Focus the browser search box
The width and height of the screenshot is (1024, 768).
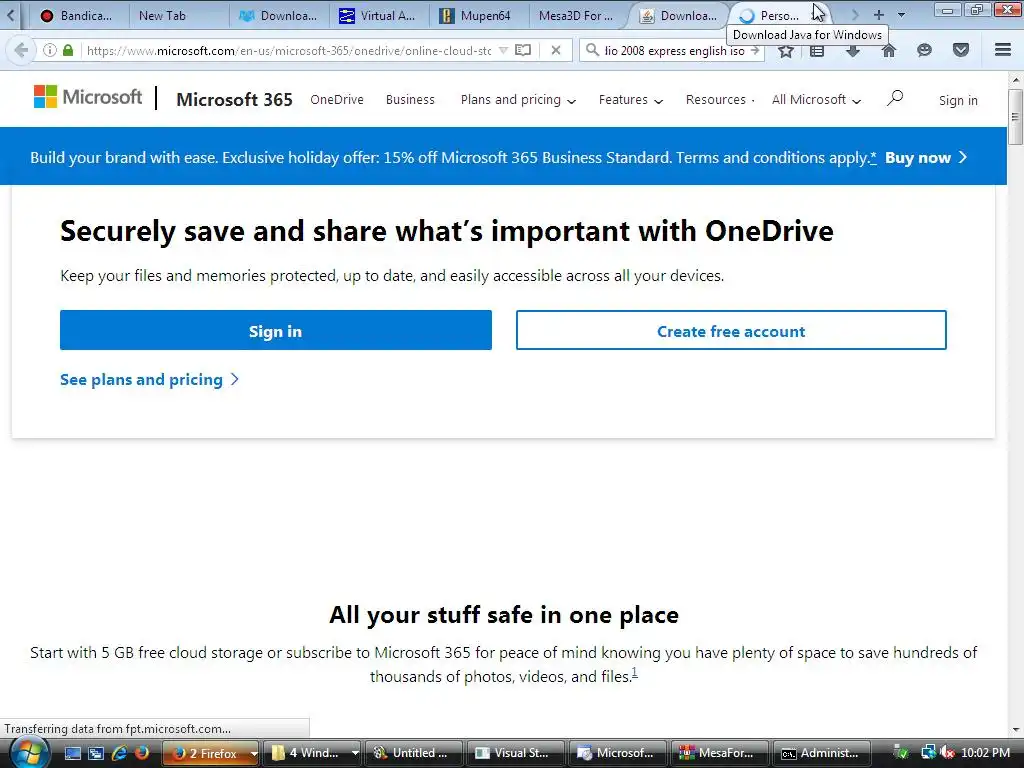674,50
